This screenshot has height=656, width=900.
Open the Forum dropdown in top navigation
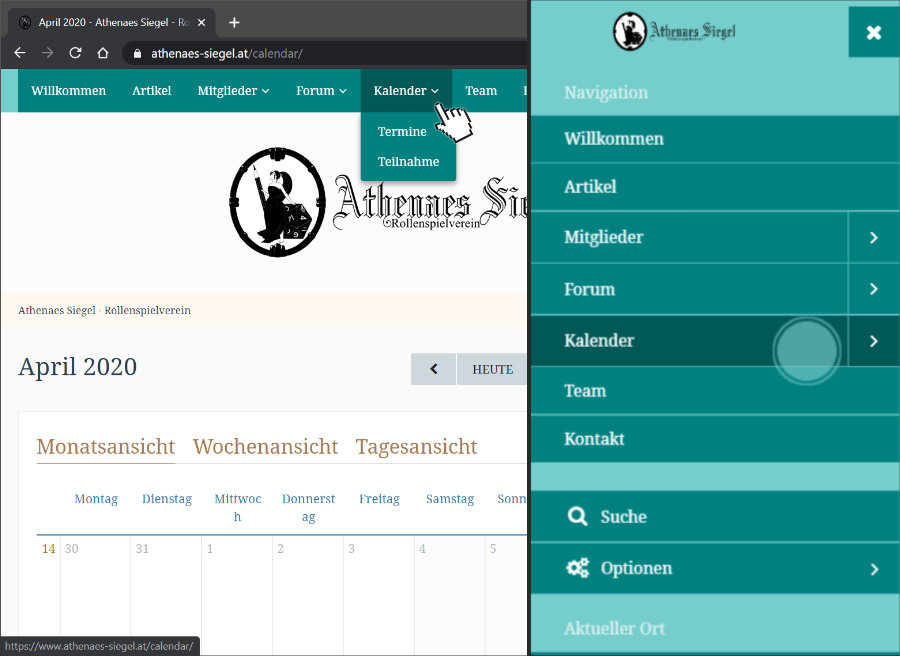(x=321, y=91)
